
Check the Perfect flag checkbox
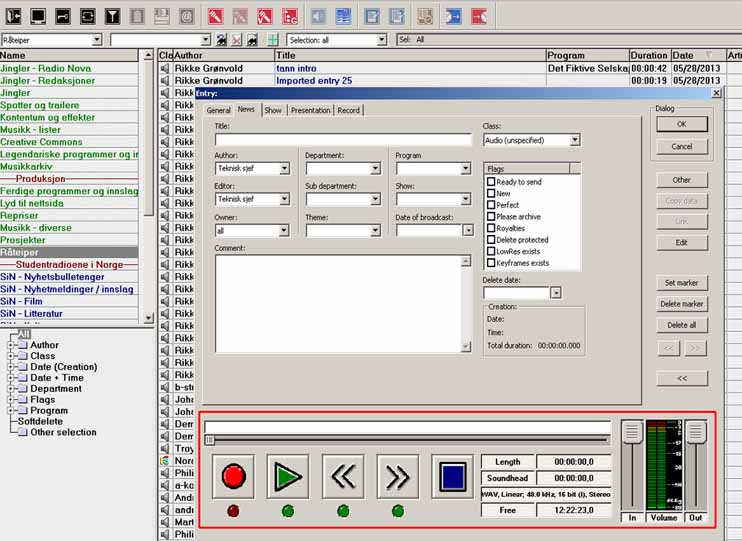491,205
